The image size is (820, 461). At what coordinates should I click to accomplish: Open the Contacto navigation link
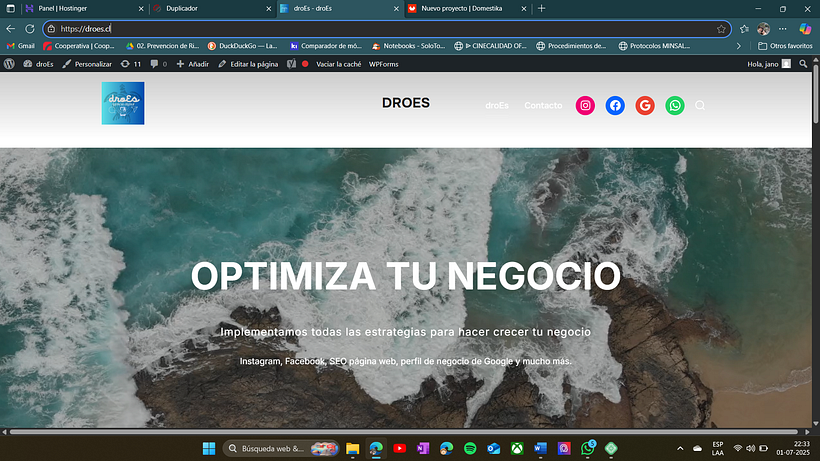click(543, 105)
